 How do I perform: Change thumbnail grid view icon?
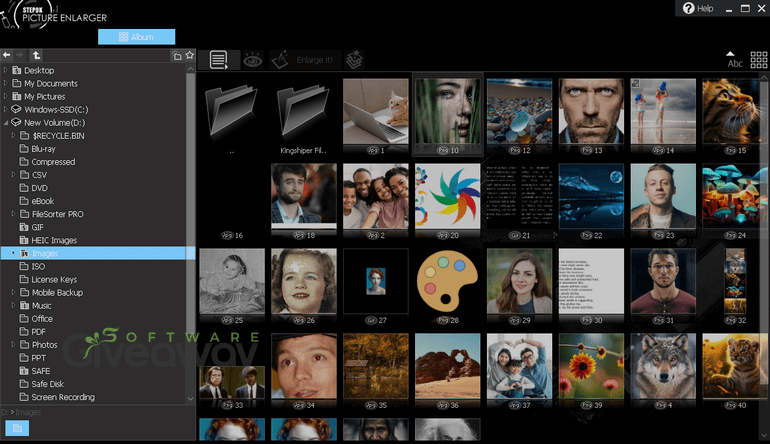[759, 60]
